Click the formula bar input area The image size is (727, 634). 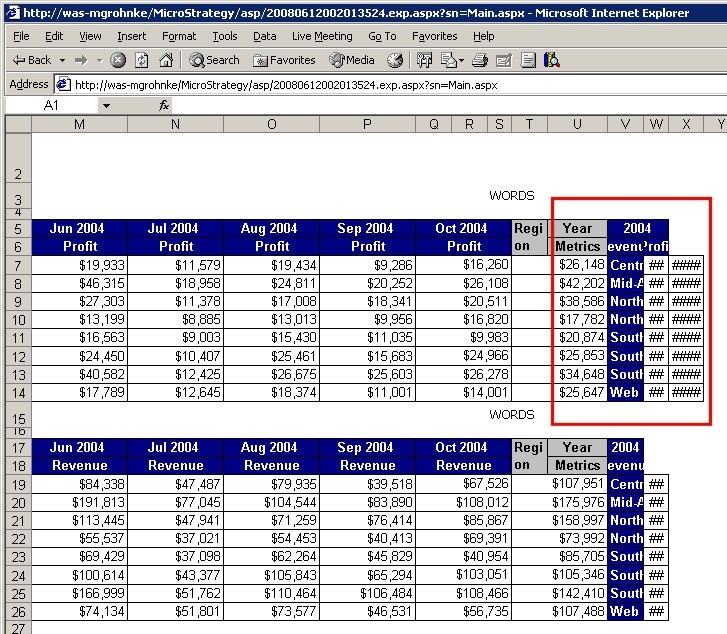coord(449,106)
